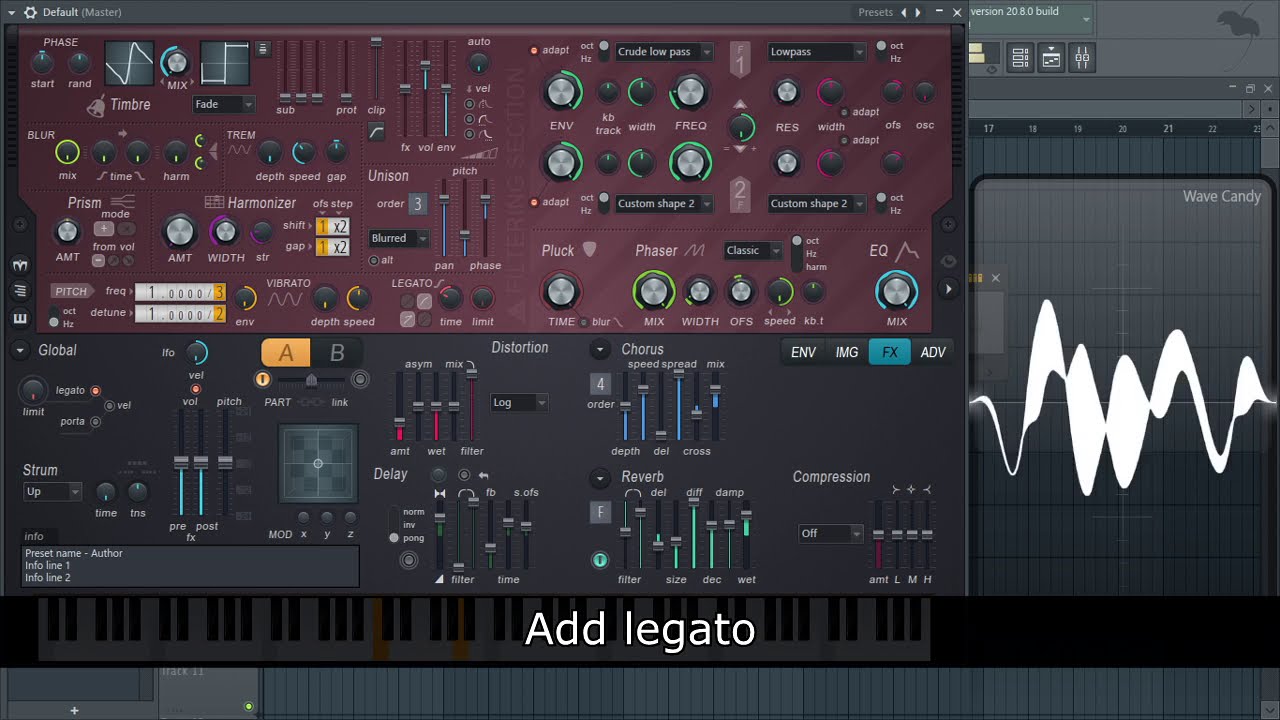Click the clip slider
Viewport: 1280px width, 720px height.
[376, 68]
